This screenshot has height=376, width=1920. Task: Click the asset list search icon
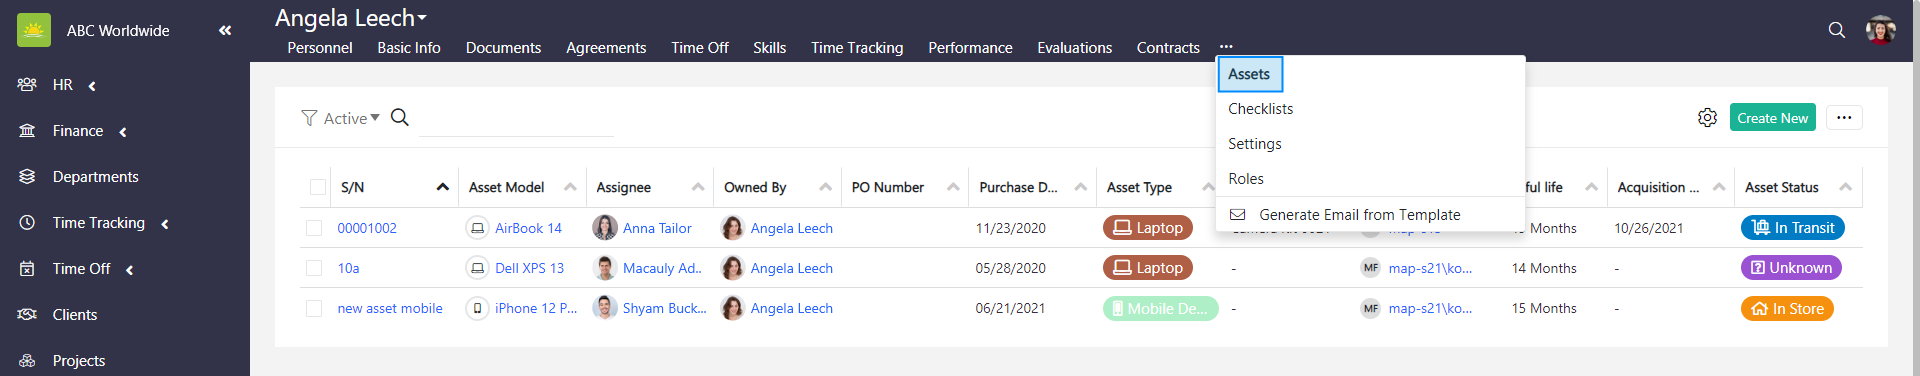click(400, 117)
